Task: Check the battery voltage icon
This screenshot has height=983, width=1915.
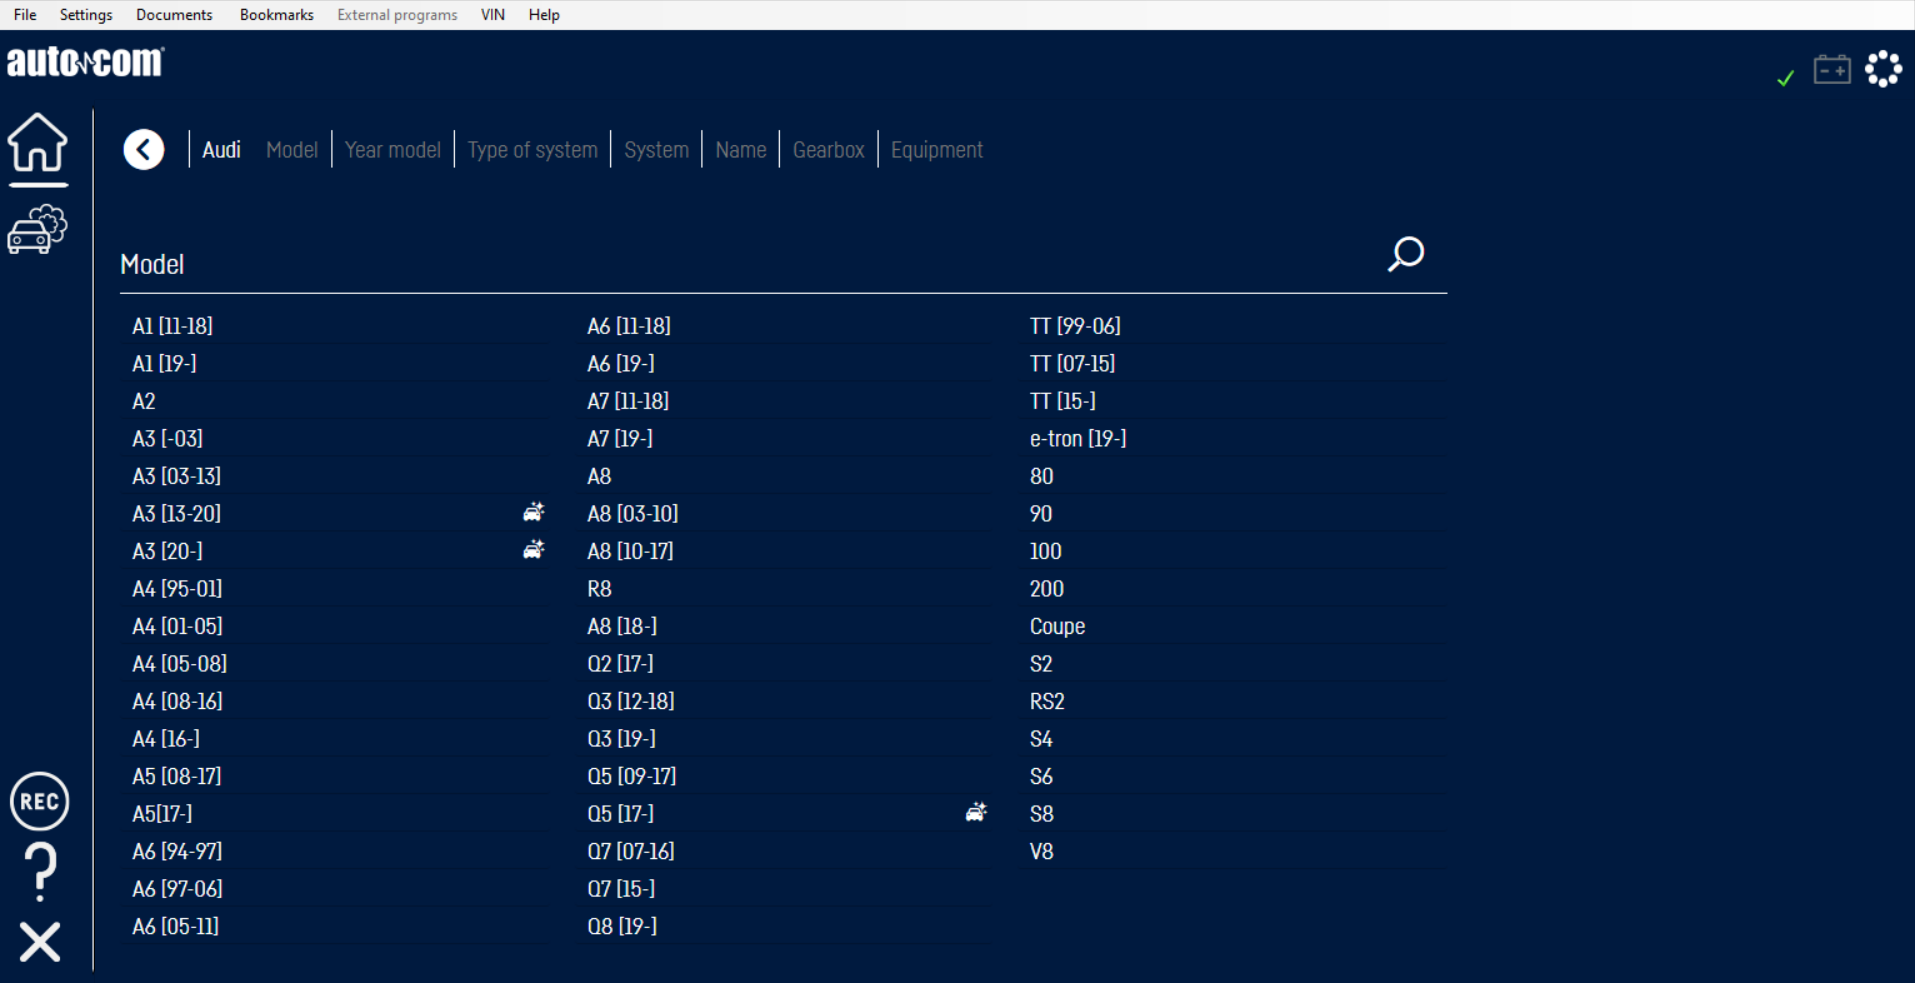Action: pyautogui.click(x=1832, y=69)
